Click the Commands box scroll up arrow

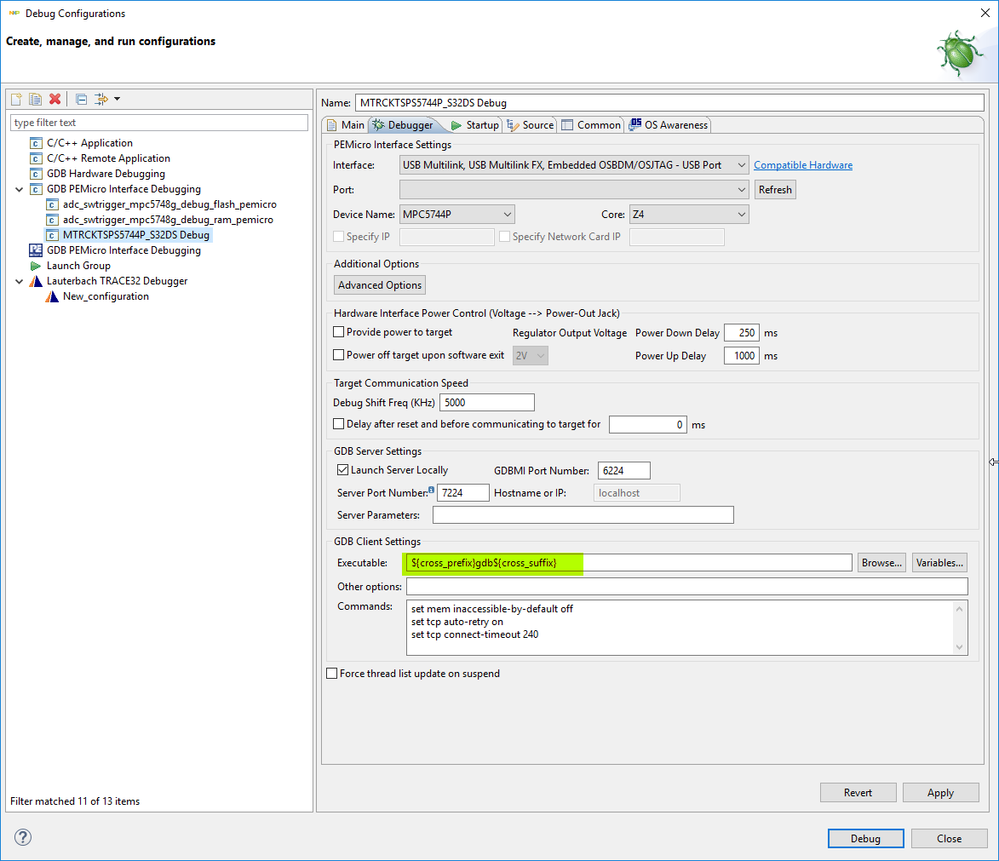tap(959, 609)
